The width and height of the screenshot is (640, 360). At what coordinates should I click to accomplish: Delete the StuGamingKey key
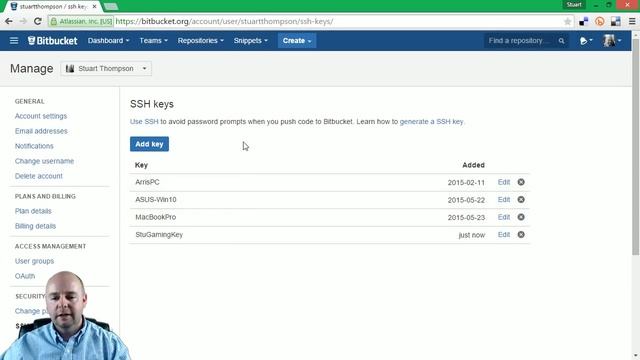(521, 235)
